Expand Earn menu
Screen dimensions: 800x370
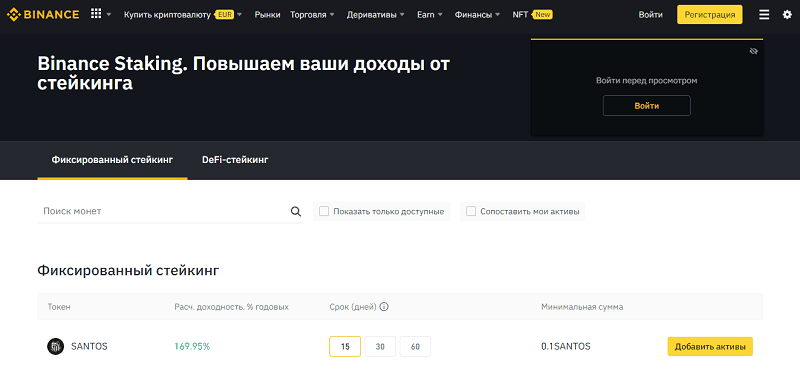click(430, 15)
